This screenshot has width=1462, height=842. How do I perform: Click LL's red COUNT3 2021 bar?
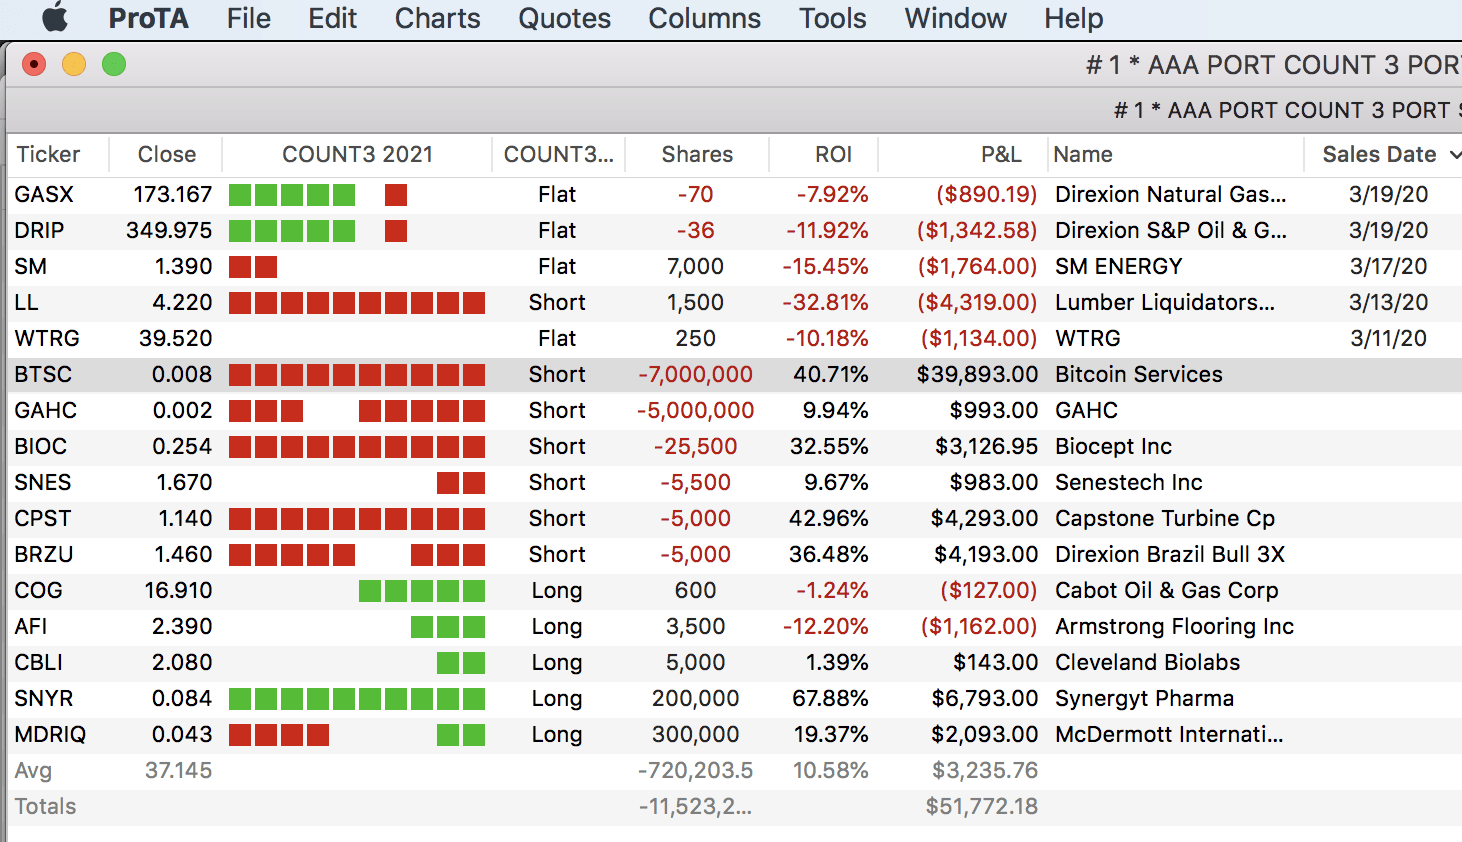(x=356, y=303)
